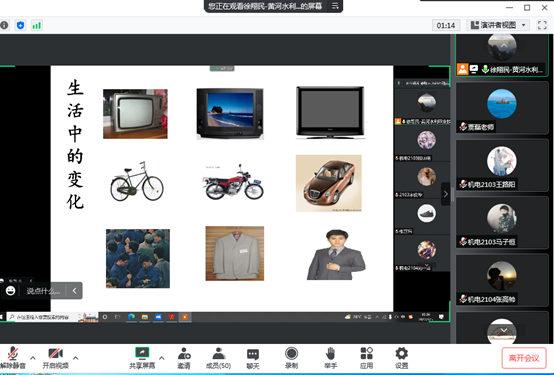Click weather widget in shared taskbar tray
This screenshot has width=554, height=375.
click(358, 317)
